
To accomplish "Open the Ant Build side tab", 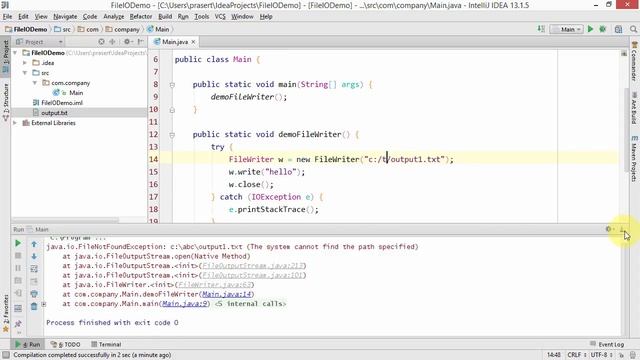I will 634,108.
